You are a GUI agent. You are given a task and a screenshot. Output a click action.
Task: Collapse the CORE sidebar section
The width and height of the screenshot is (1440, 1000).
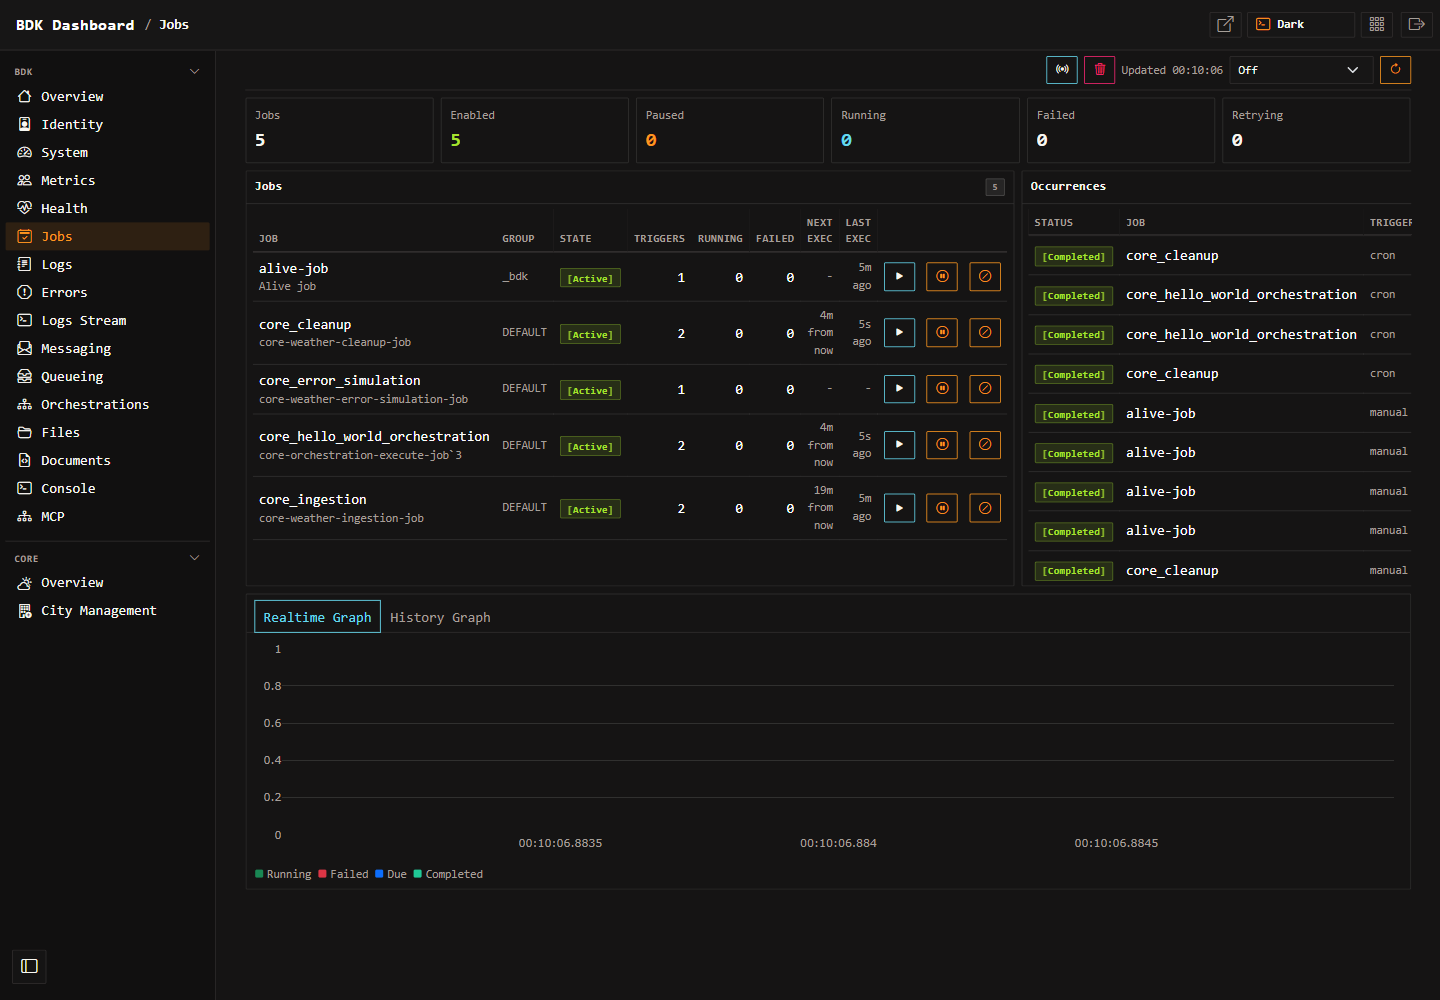tap(194, 558)
